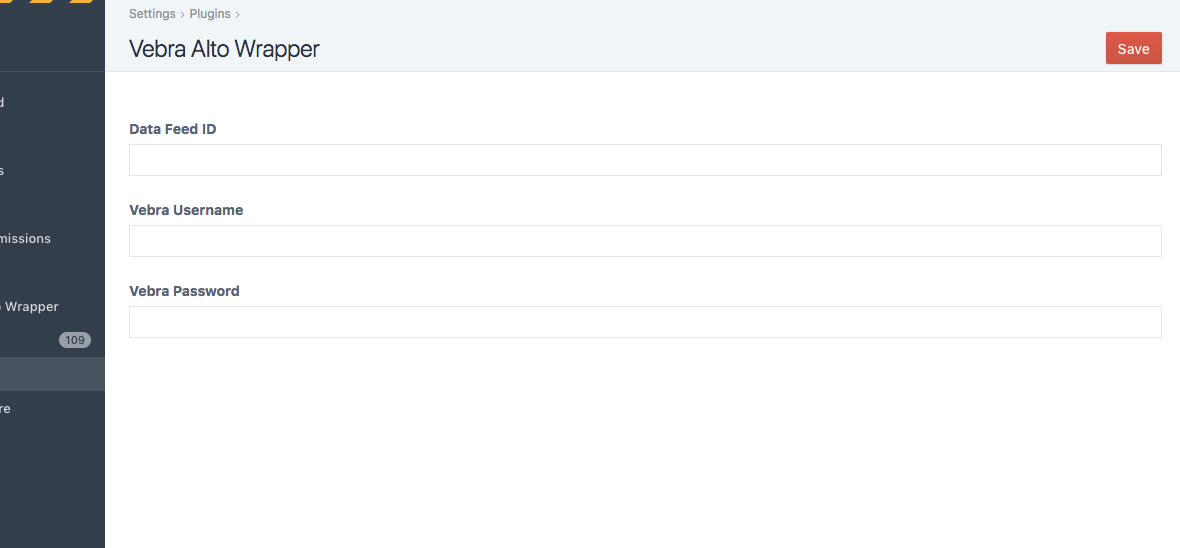Click the Data Feed ID field label

[173, 129]
